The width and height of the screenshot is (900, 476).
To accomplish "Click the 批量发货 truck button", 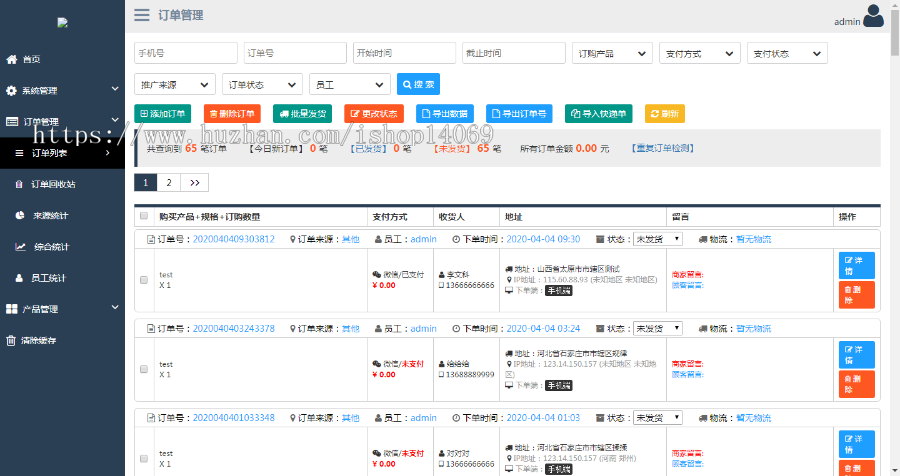I will [303, 114].
